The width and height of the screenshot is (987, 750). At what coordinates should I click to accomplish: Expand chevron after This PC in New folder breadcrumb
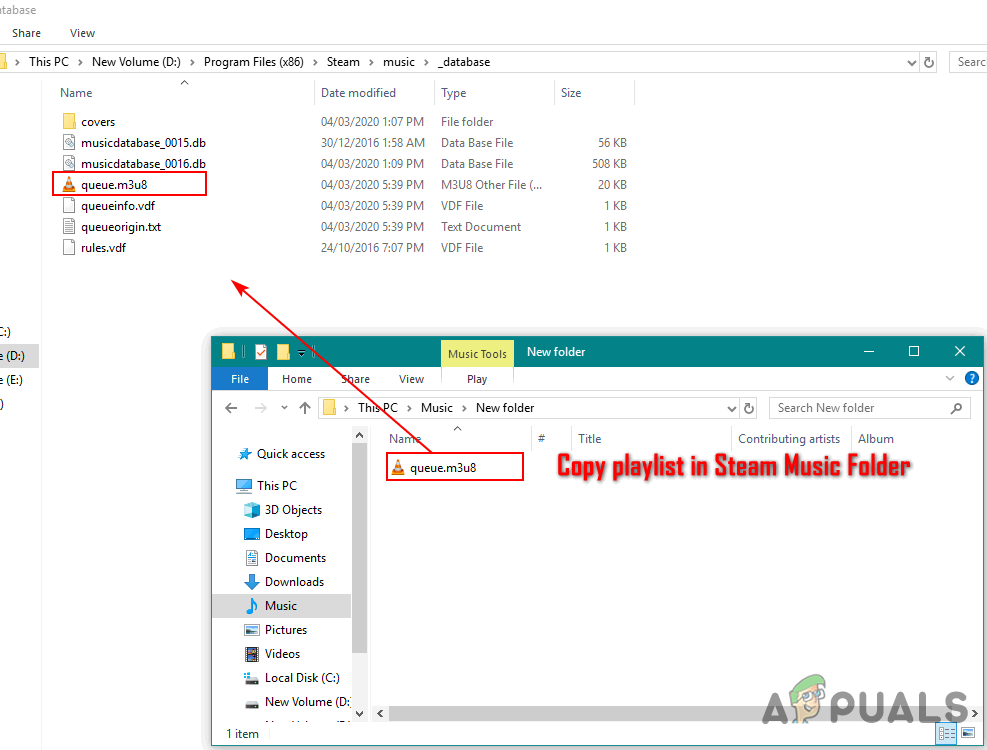[409, 408]
